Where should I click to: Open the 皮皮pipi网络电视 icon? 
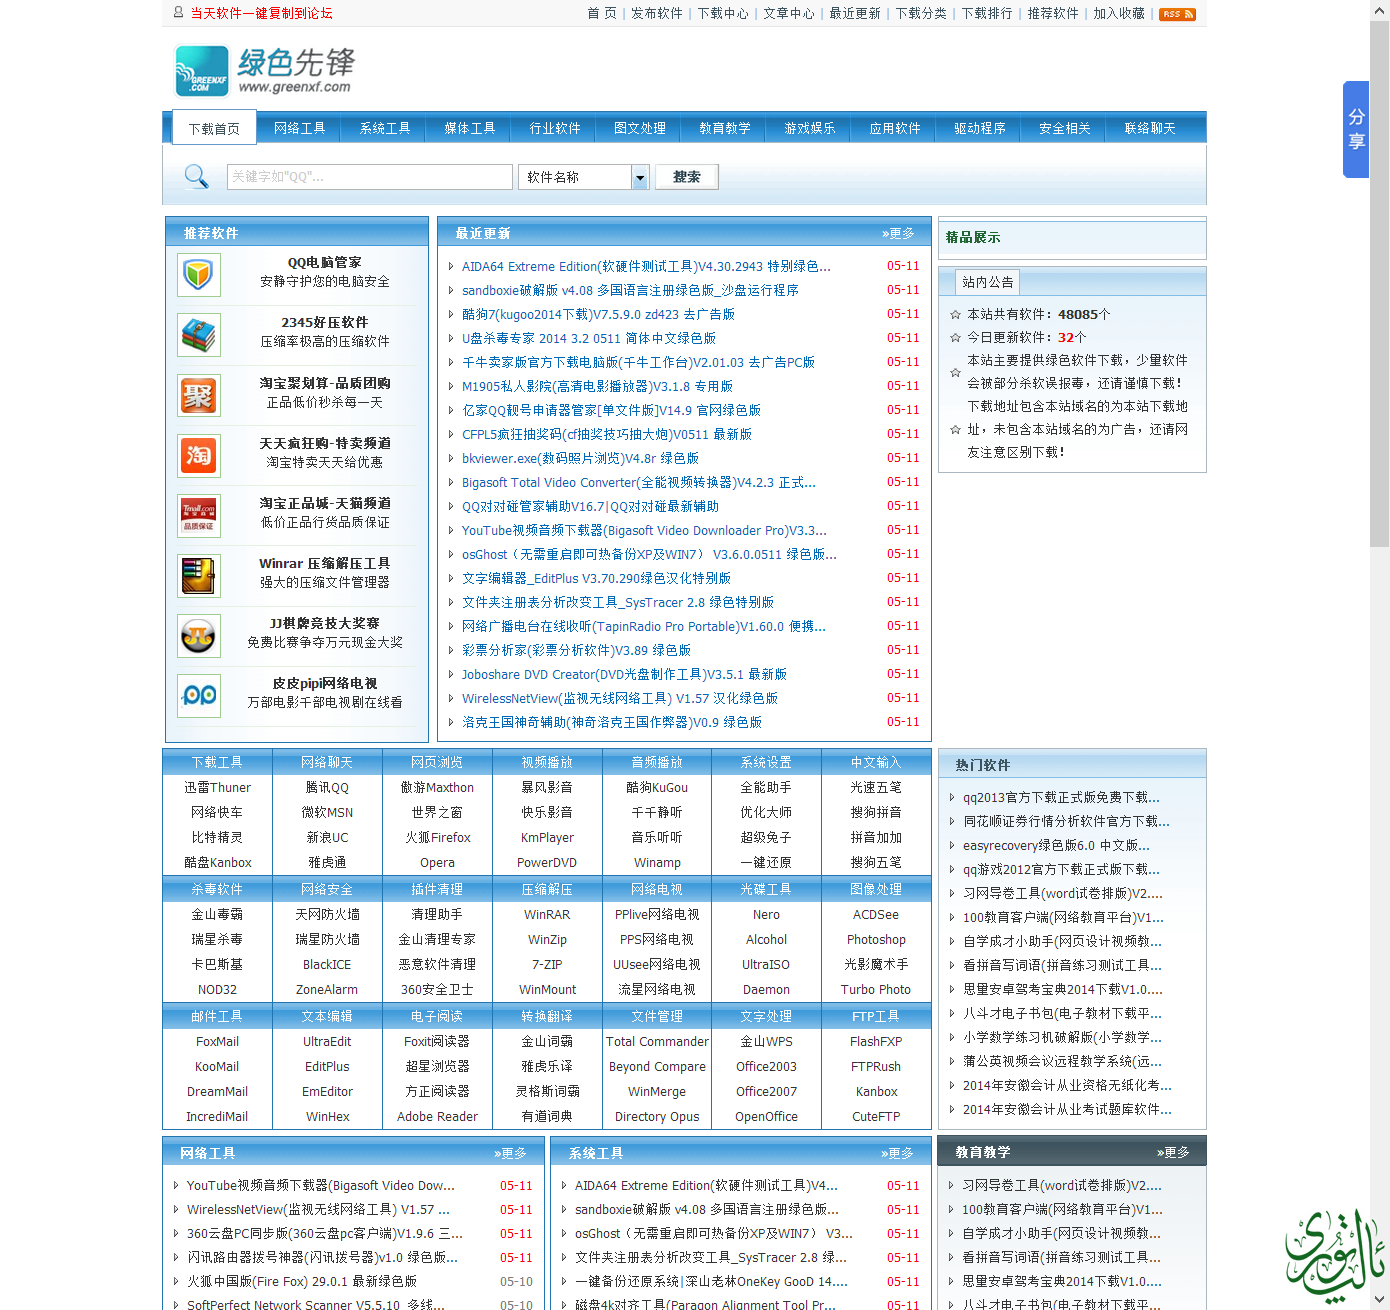tap(199, 695)
